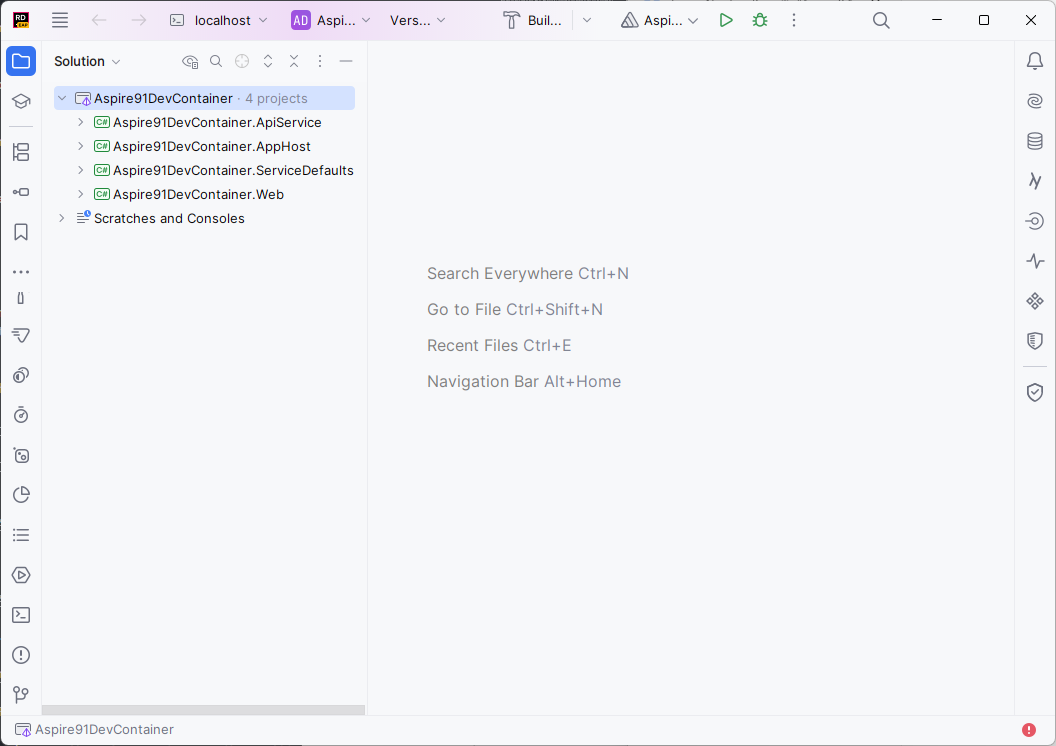The height and width of the screenshot is (746, 1056).
Task: Open the Git tool window icon
Action: tap(21, 695)
